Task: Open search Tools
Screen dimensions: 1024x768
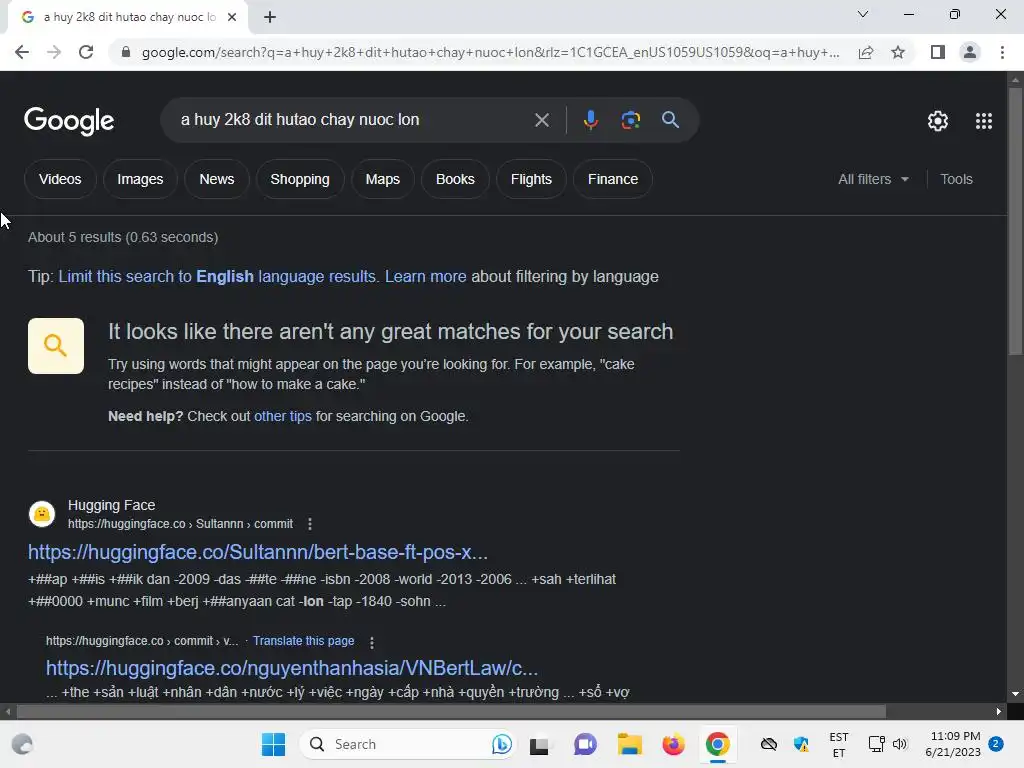Action: 956,179
